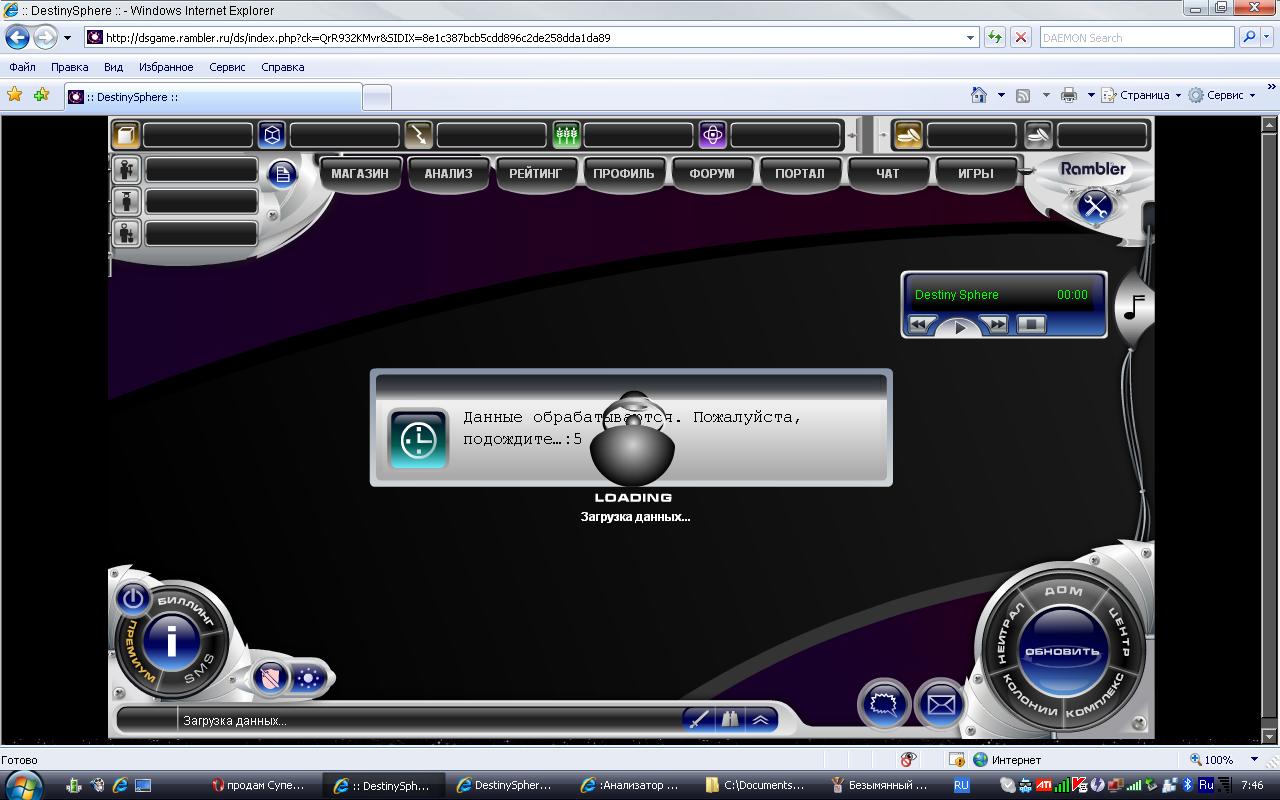Image resolution: width=1280 pixels, height=800 pixels.
Task: Open the МАГАЗИН tab
Action: click(359, 173)
